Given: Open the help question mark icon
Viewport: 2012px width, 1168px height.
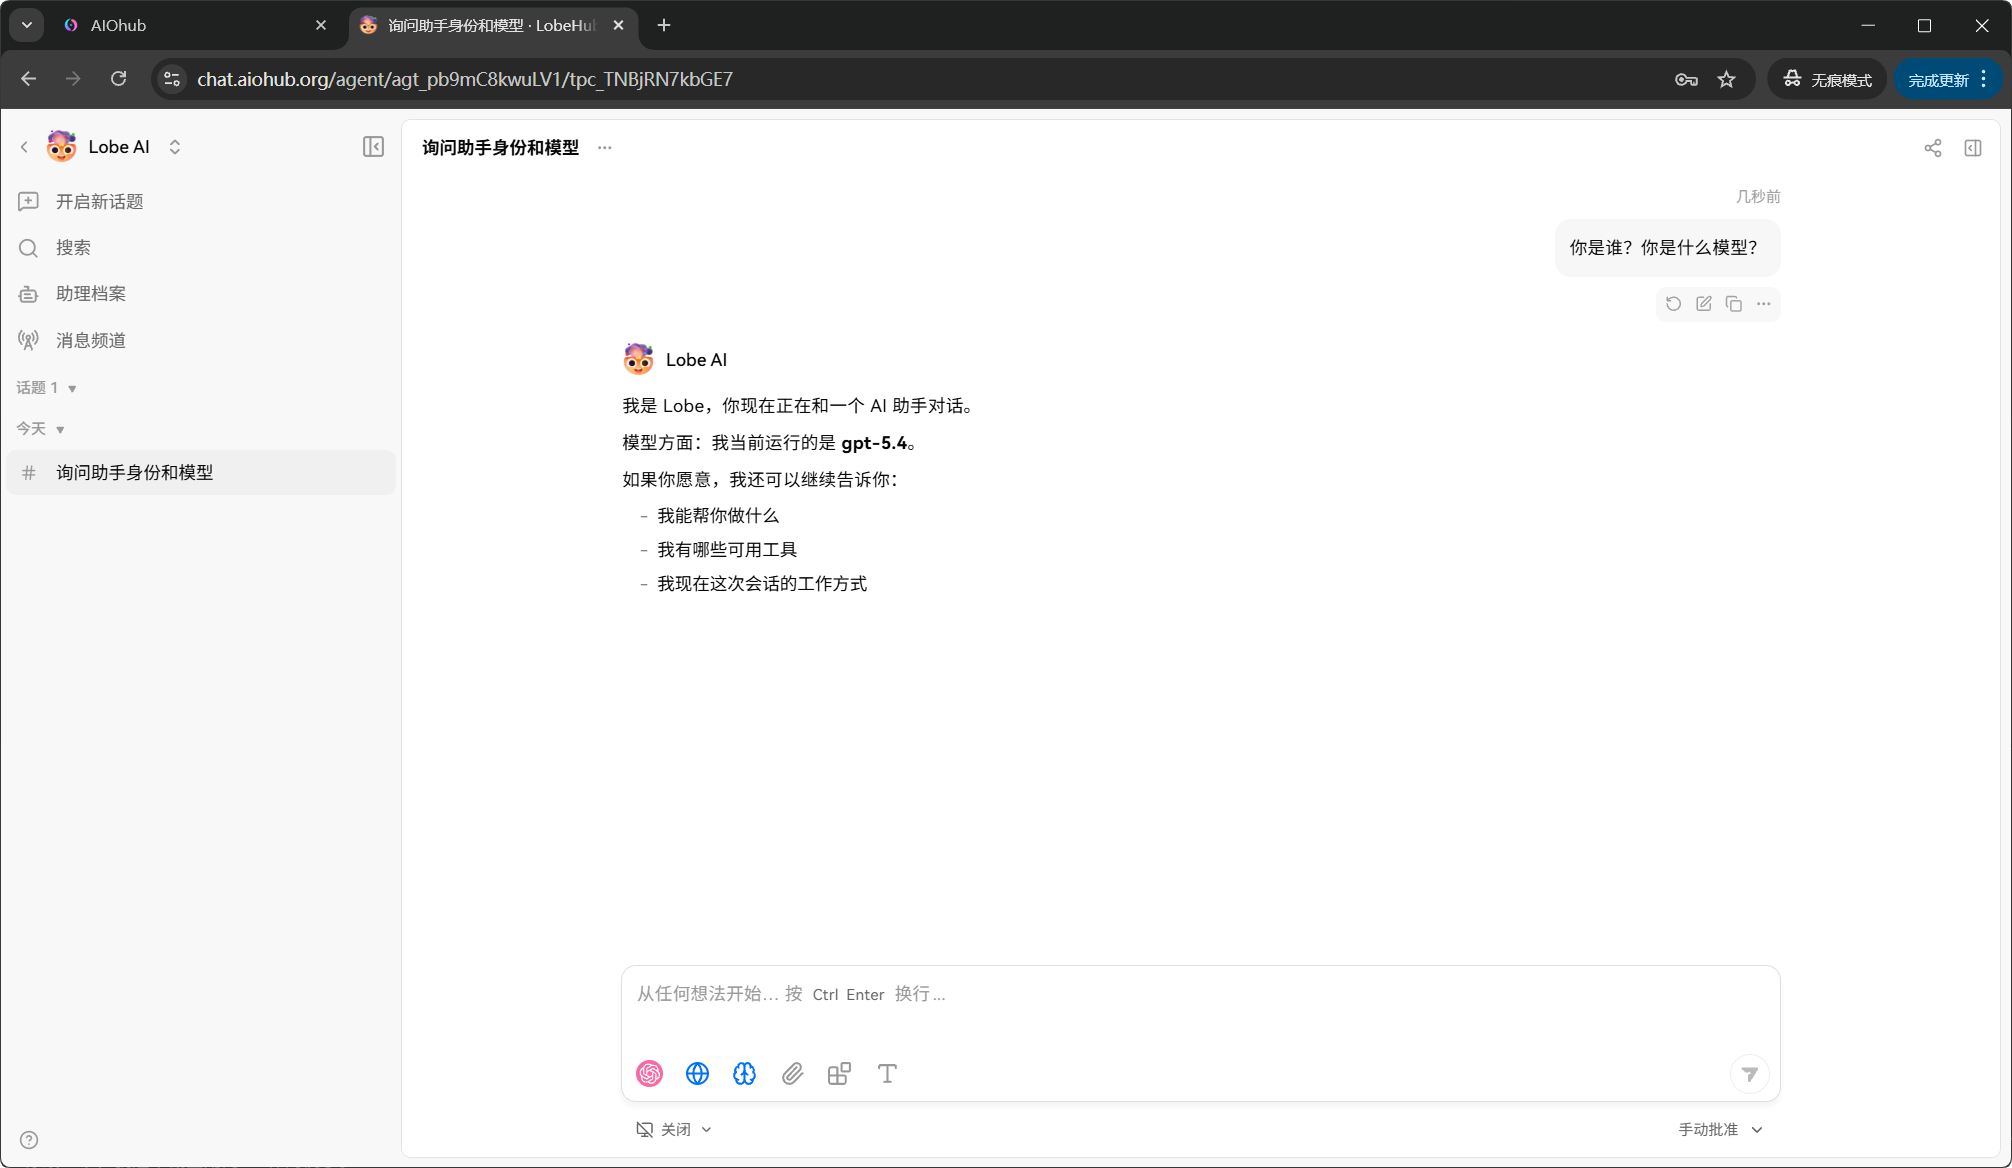Looking at the screenshot, I should pos(29,1140).
